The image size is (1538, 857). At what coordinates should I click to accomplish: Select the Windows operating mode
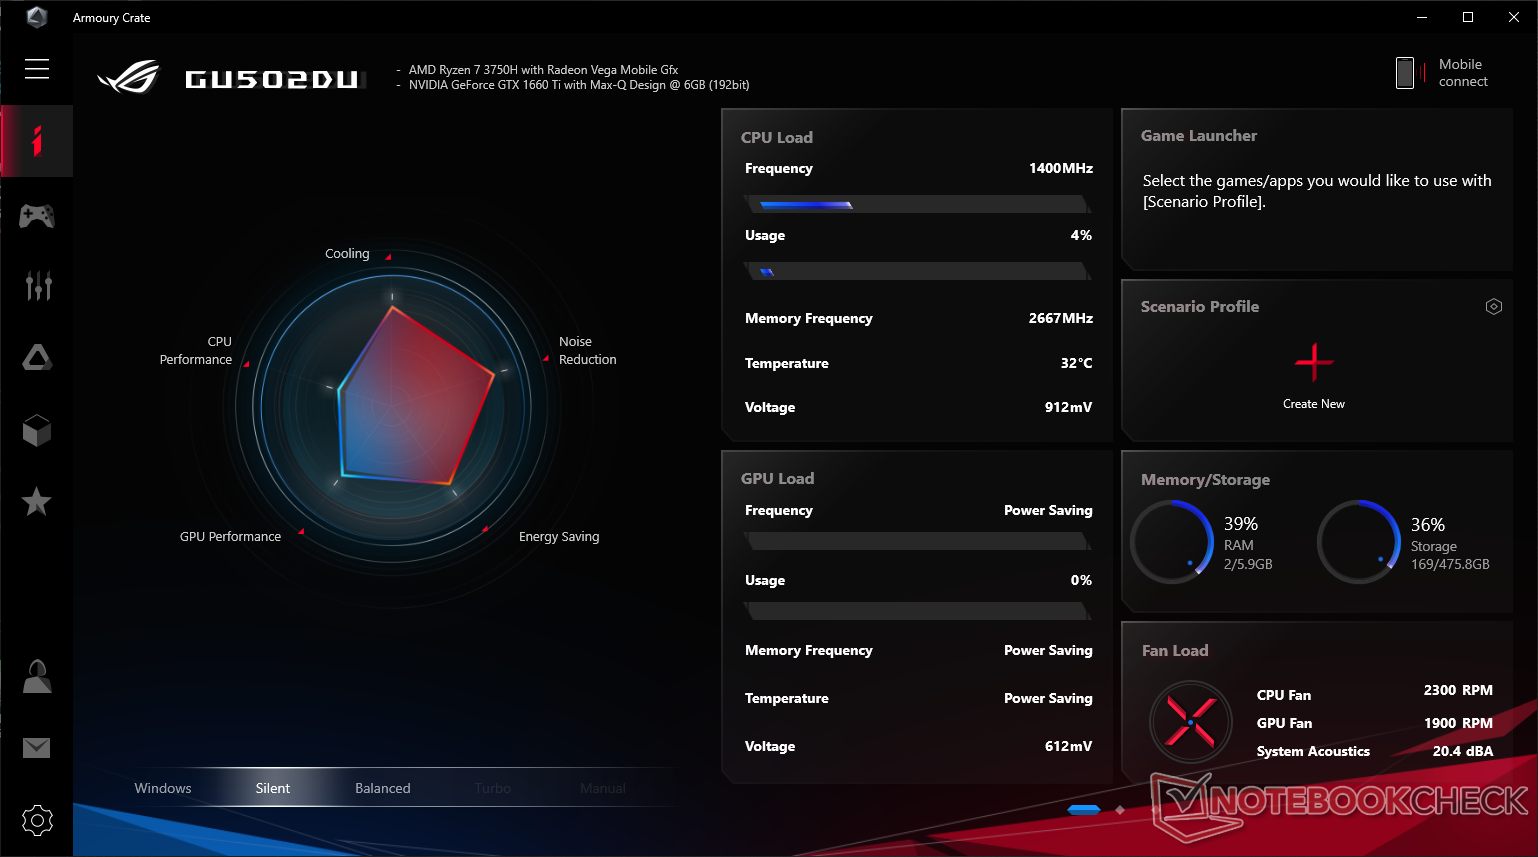click(x=163, y=788)
